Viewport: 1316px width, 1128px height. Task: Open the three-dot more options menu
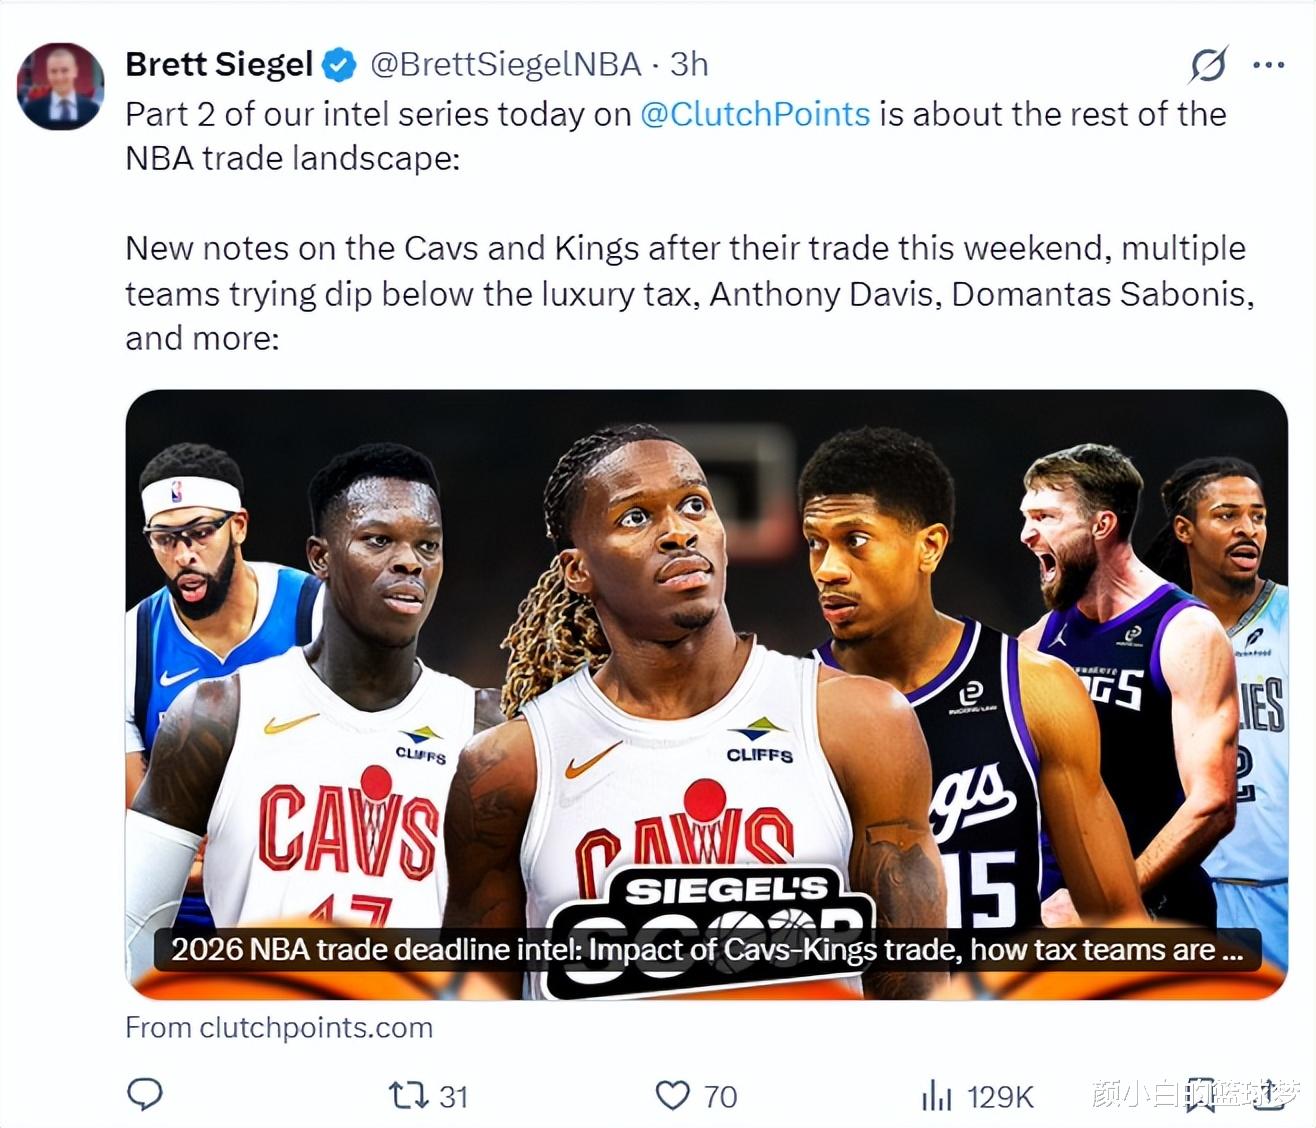[x=1268, y=65]
